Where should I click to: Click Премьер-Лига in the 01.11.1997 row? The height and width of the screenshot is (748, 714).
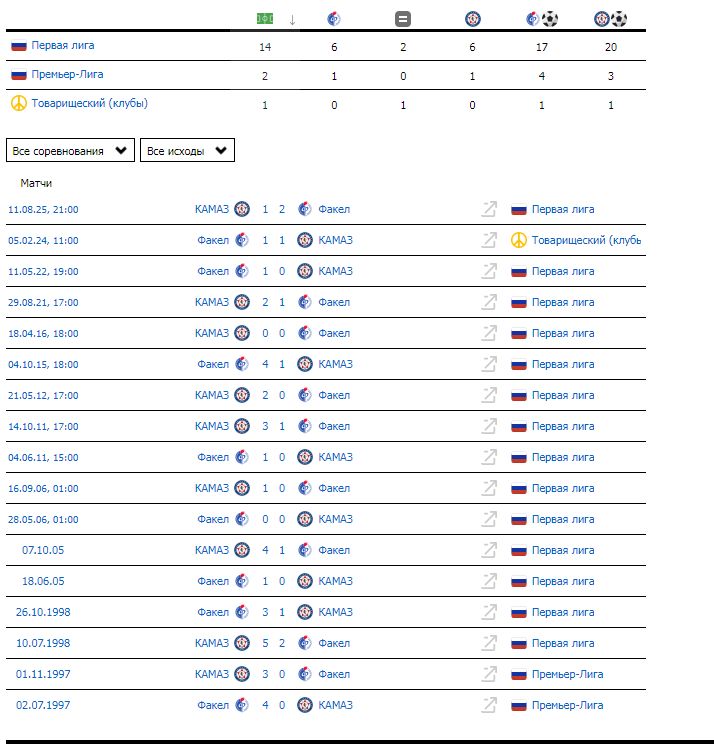pyautogui.click(x=567, y=674)
